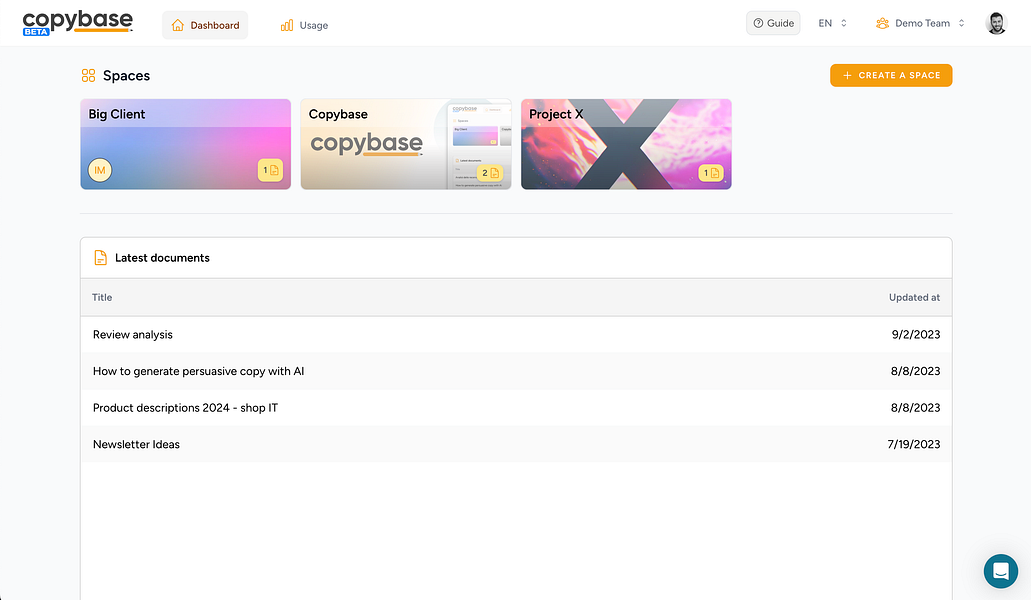Image resolution: width=1031 pixels, height=600 pixels.
Task: Open the Project X space thumbnail
Action: tap(625, 143)
